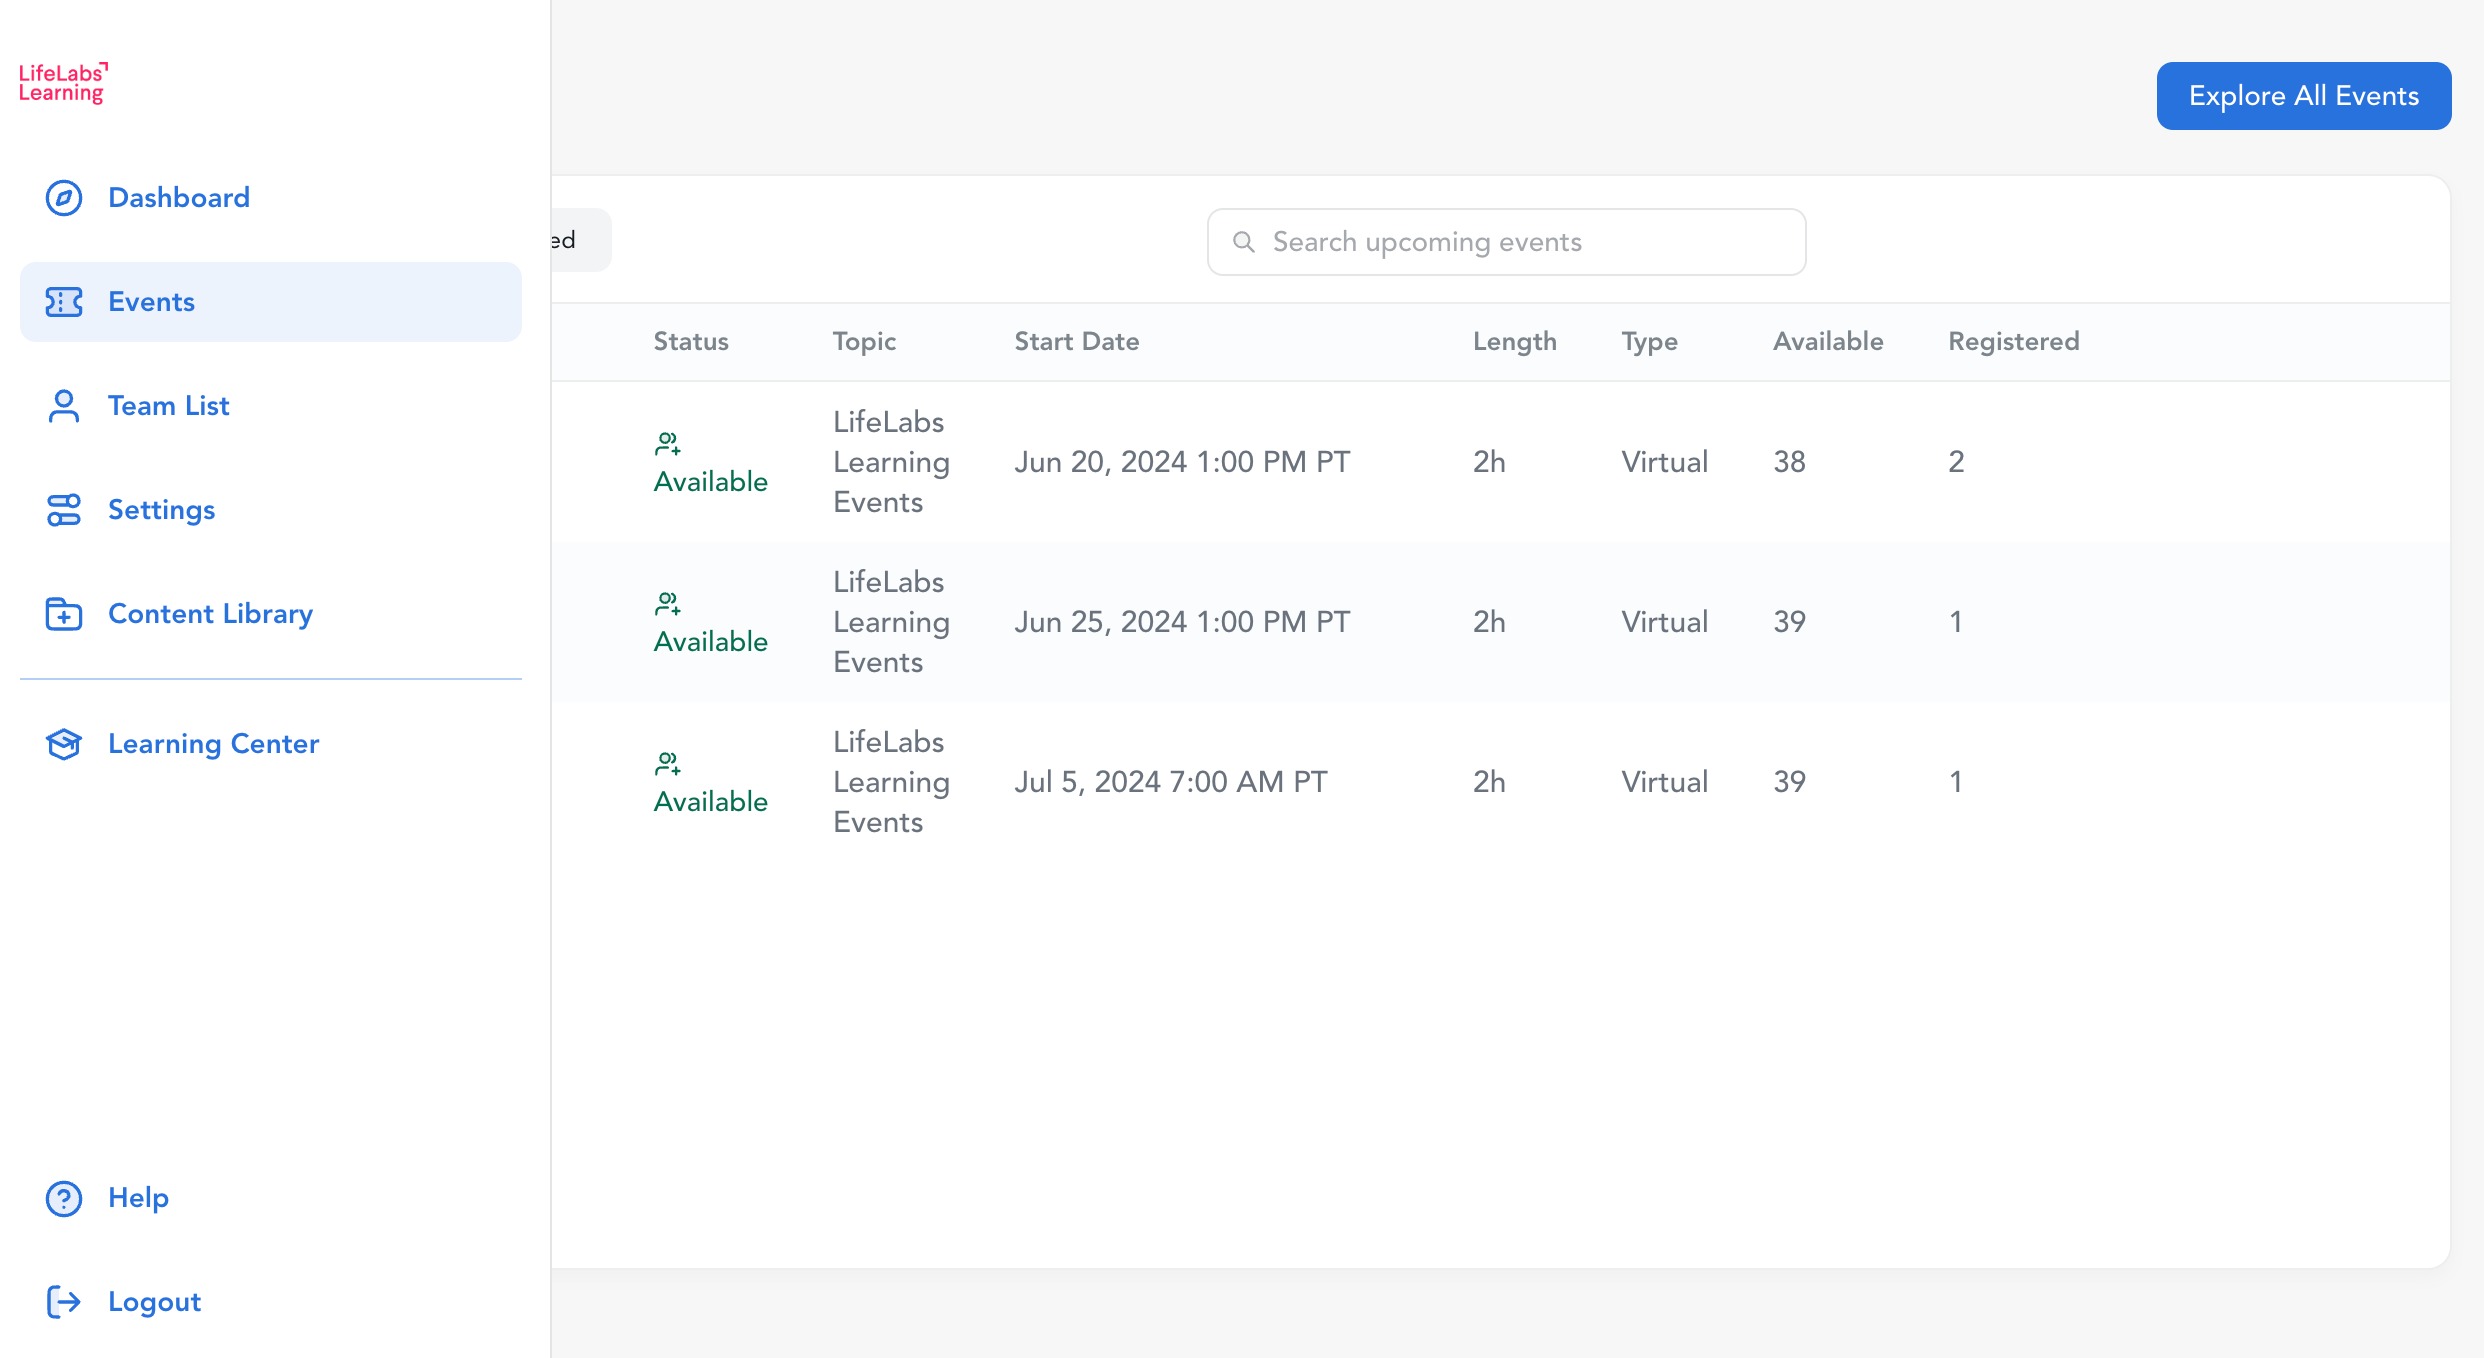2484x1358 pixels.
Task: Navigate to Content Library
Action: [271, 614]
